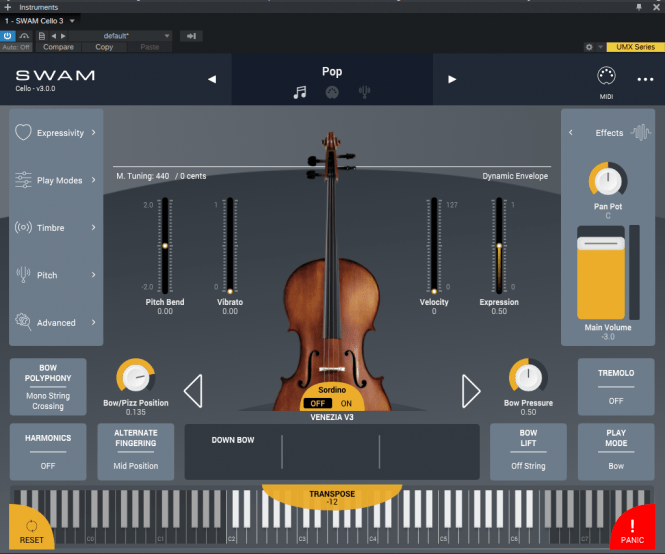
Task: Open dropdown arrow beside the gear
Action: (600, 47)
